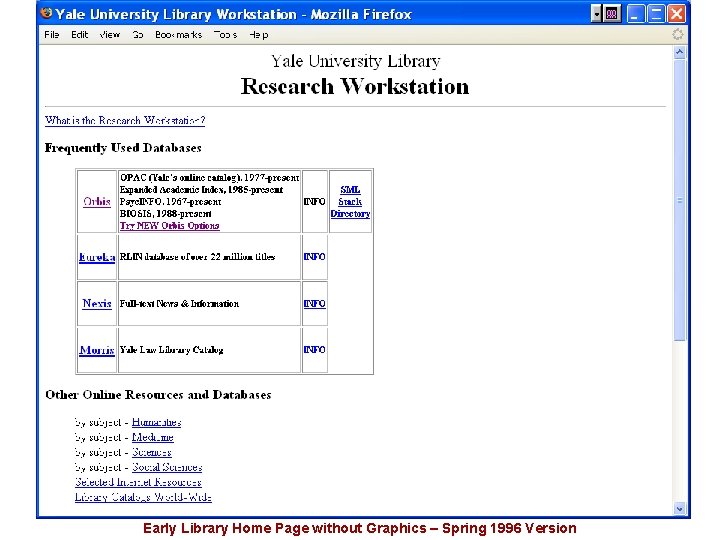Screen dimensions: 720x540
Task: Open the Tools menu
Action: click(225, 34)
